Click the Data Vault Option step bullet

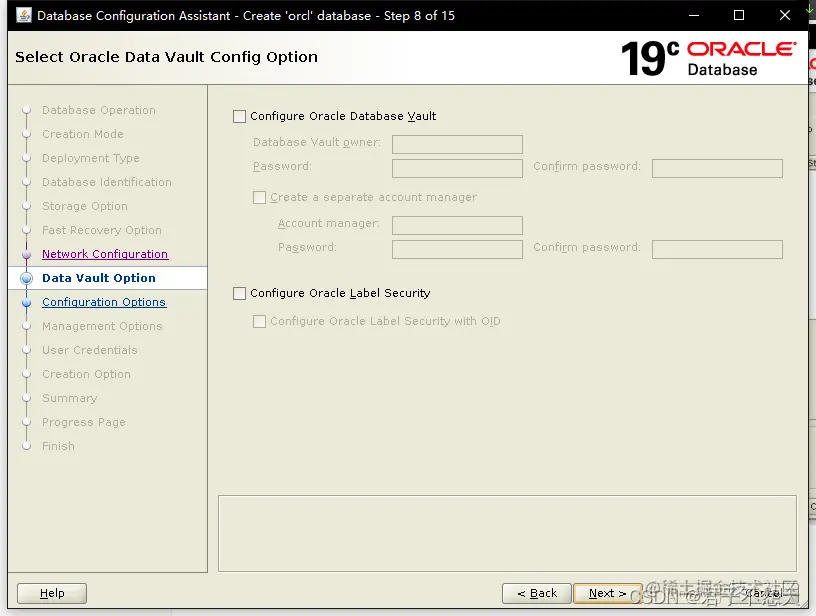click(x=27, y=278)
